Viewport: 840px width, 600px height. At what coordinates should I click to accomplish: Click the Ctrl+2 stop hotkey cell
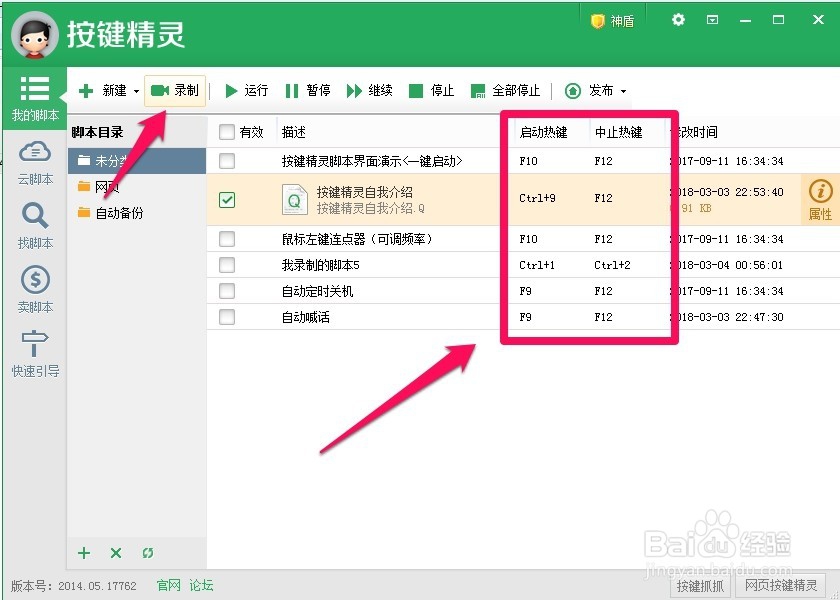pyautogui.click(x=612, y=265)
